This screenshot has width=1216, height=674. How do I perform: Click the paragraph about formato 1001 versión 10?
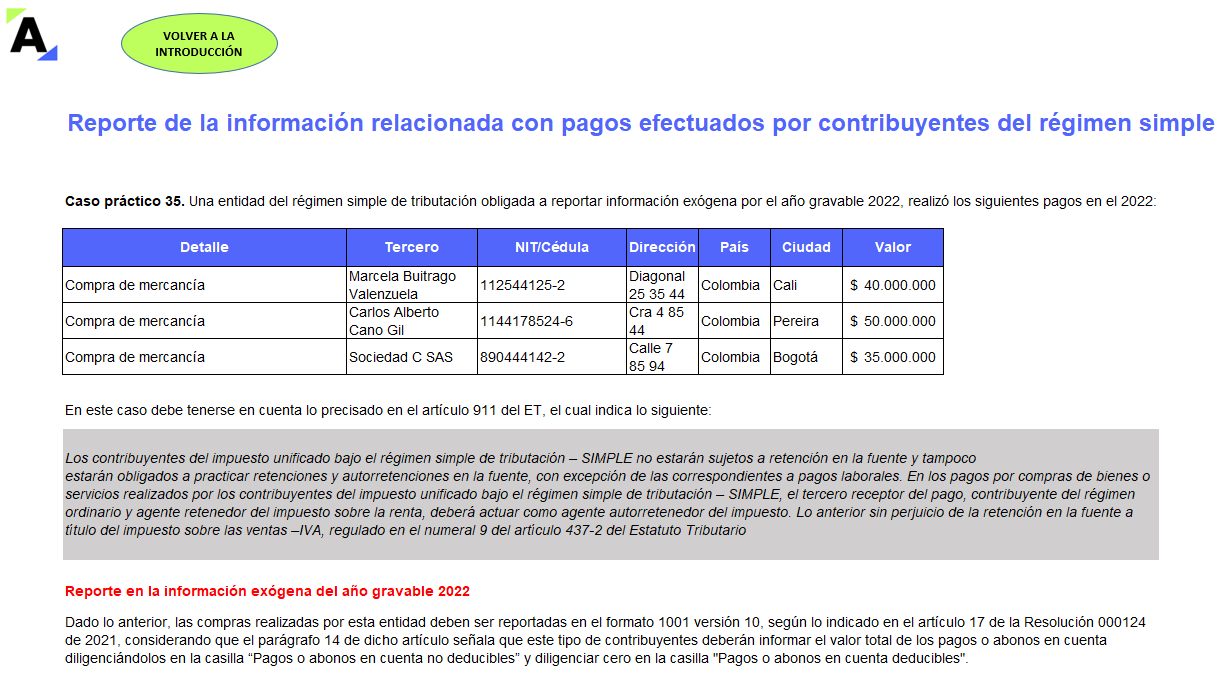tap(605, 641)
